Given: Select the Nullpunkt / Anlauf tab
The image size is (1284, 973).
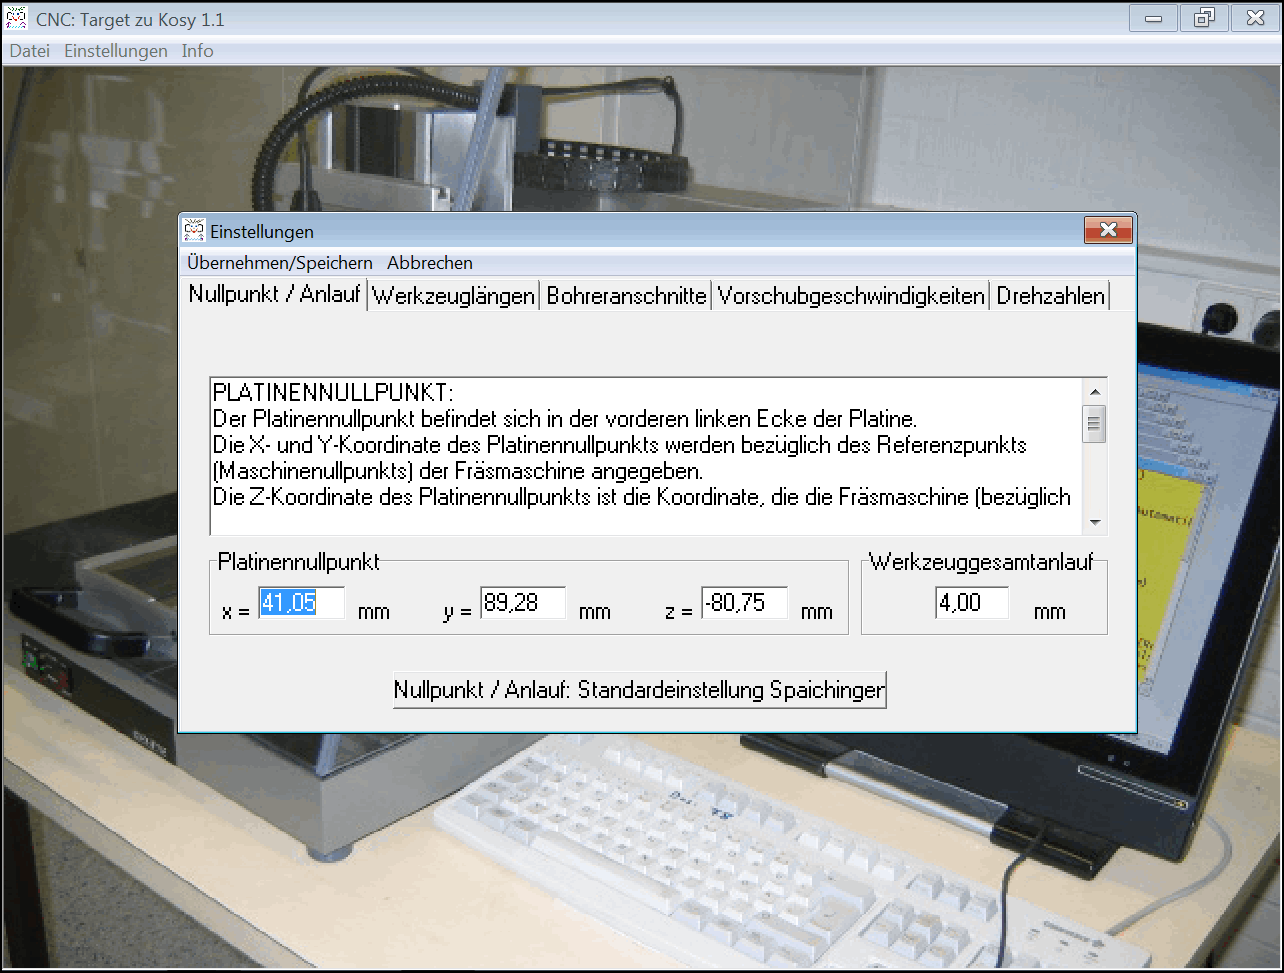Looking at the screenshot, I should pos(274,295).
